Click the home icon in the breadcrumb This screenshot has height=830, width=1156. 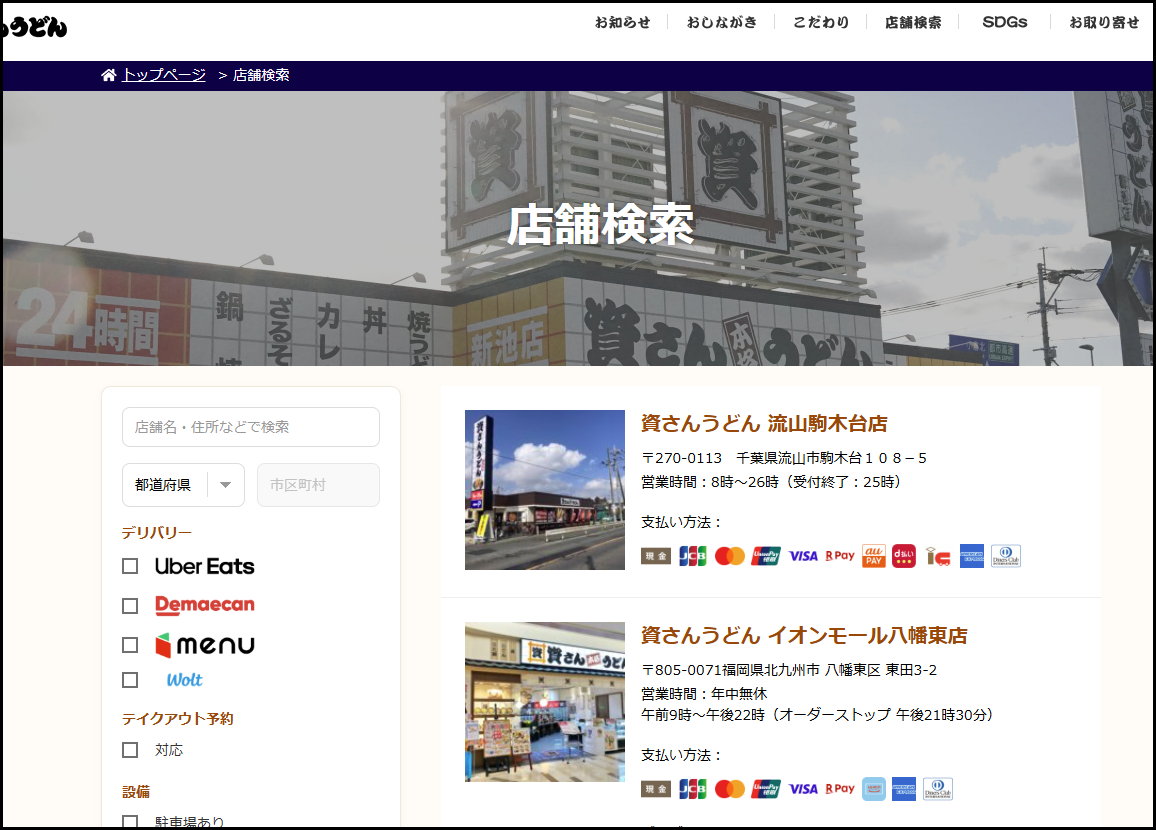(109, 75)
